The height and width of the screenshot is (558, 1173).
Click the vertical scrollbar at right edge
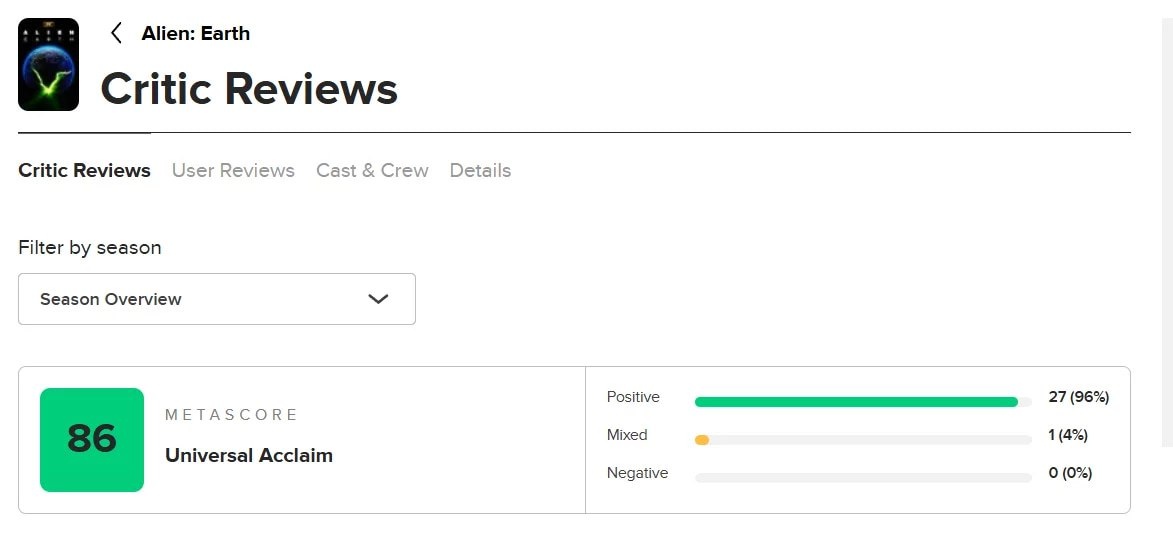1167,233
